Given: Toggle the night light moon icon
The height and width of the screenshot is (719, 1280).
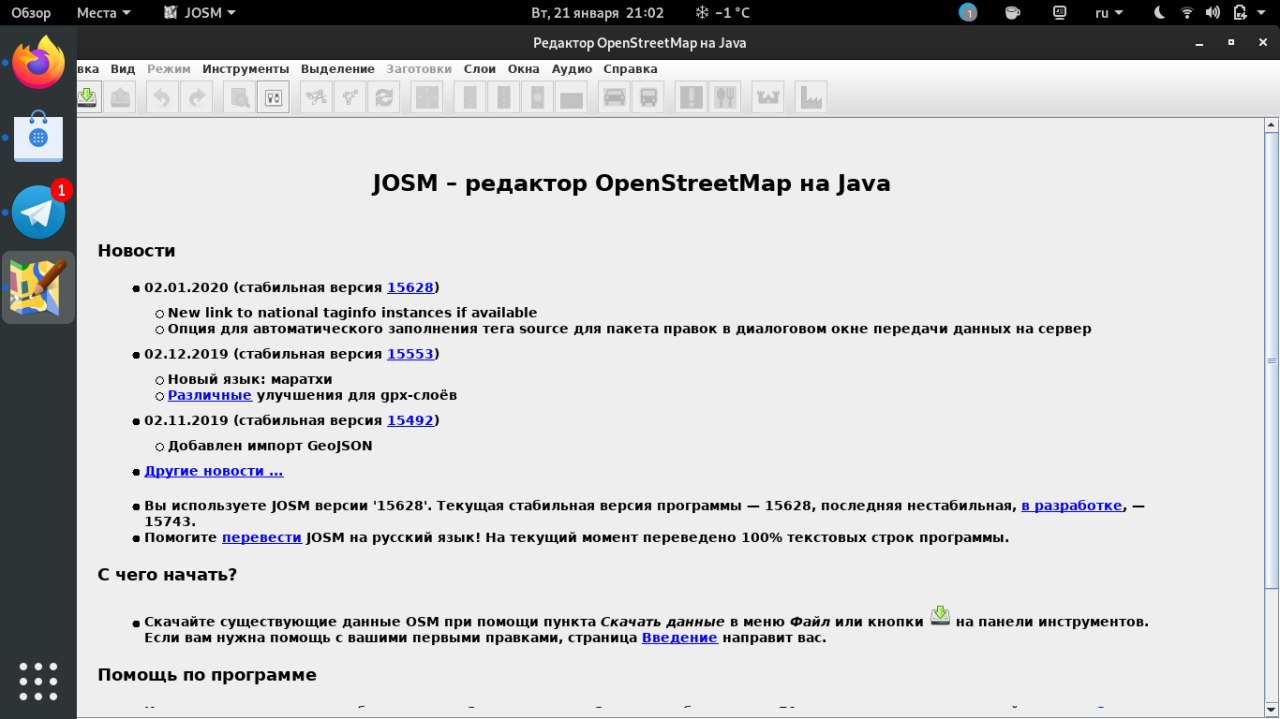Looking at the screenshot, I should tap(1160, 13).
